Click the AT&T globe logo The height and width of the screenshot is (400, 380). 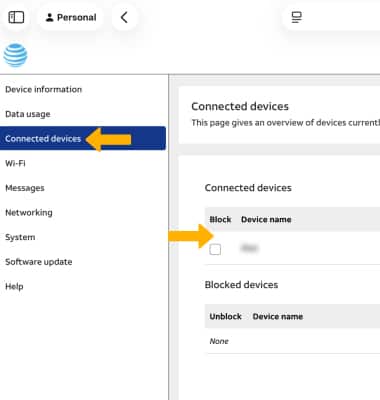[x=15, y=55]
